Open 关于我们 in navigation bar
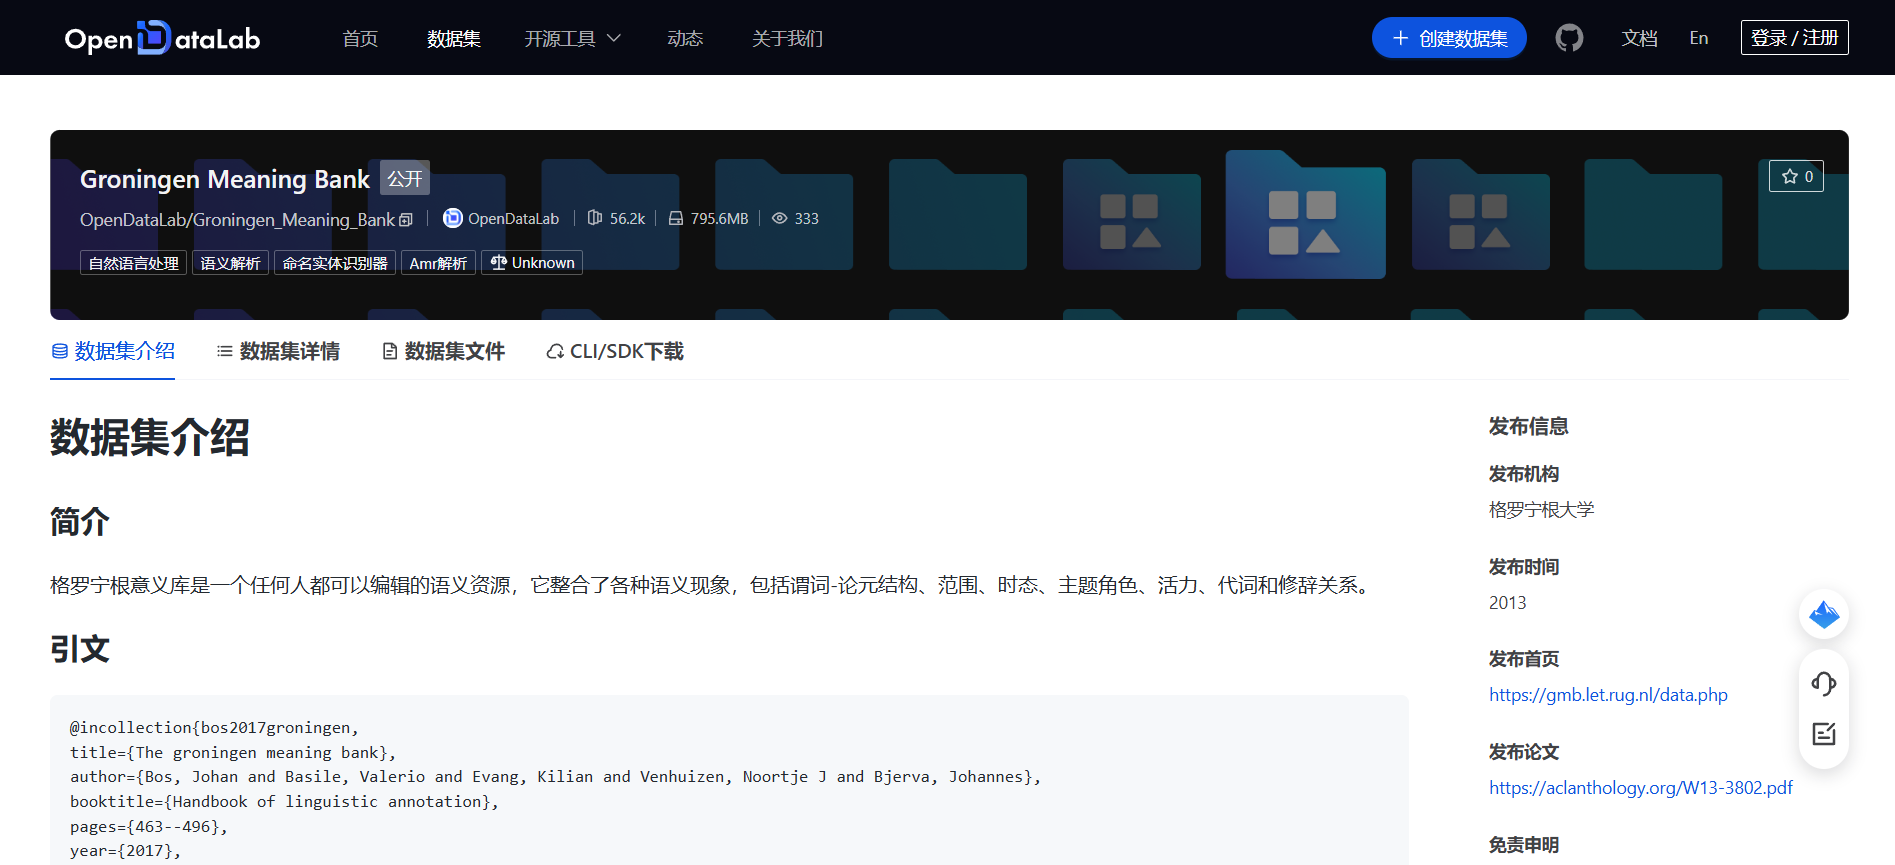Screen dimensions: 1895x865 (x=787, y=38)
